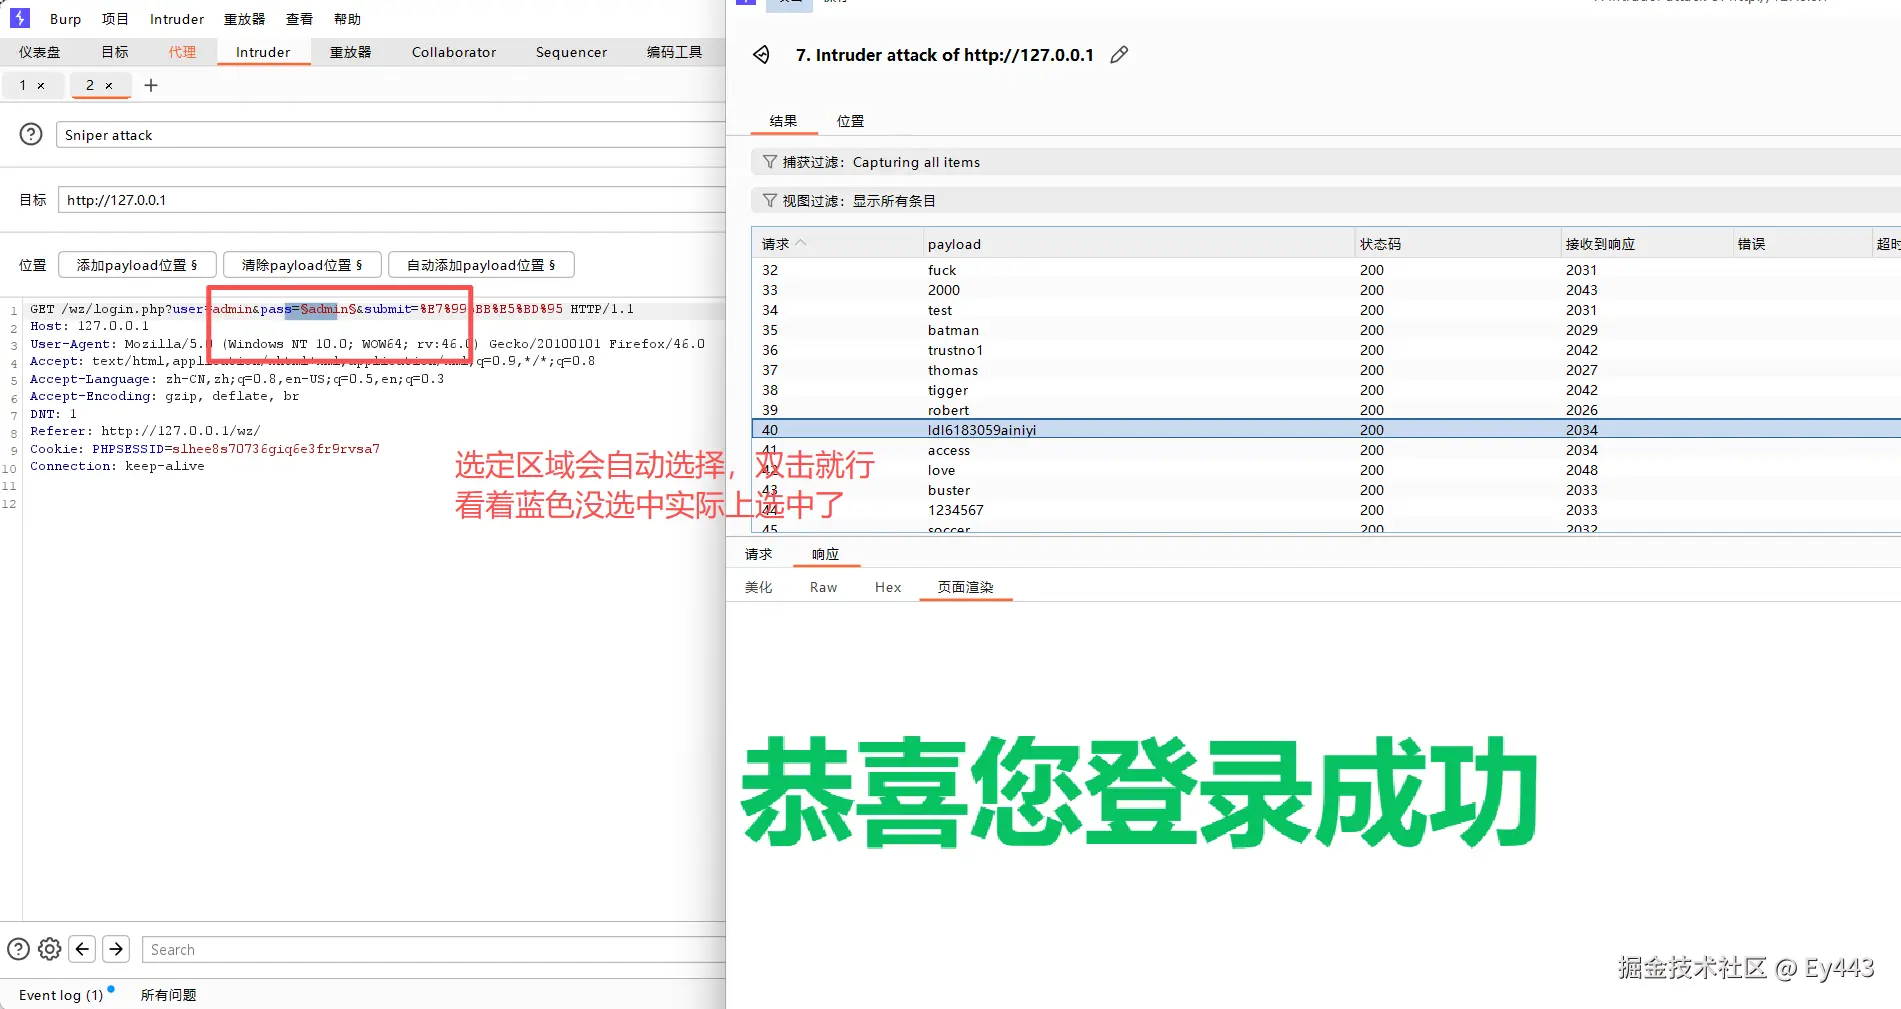Switch to Sequencer tab
The image size is (1901, 1009).
(571, 52)
